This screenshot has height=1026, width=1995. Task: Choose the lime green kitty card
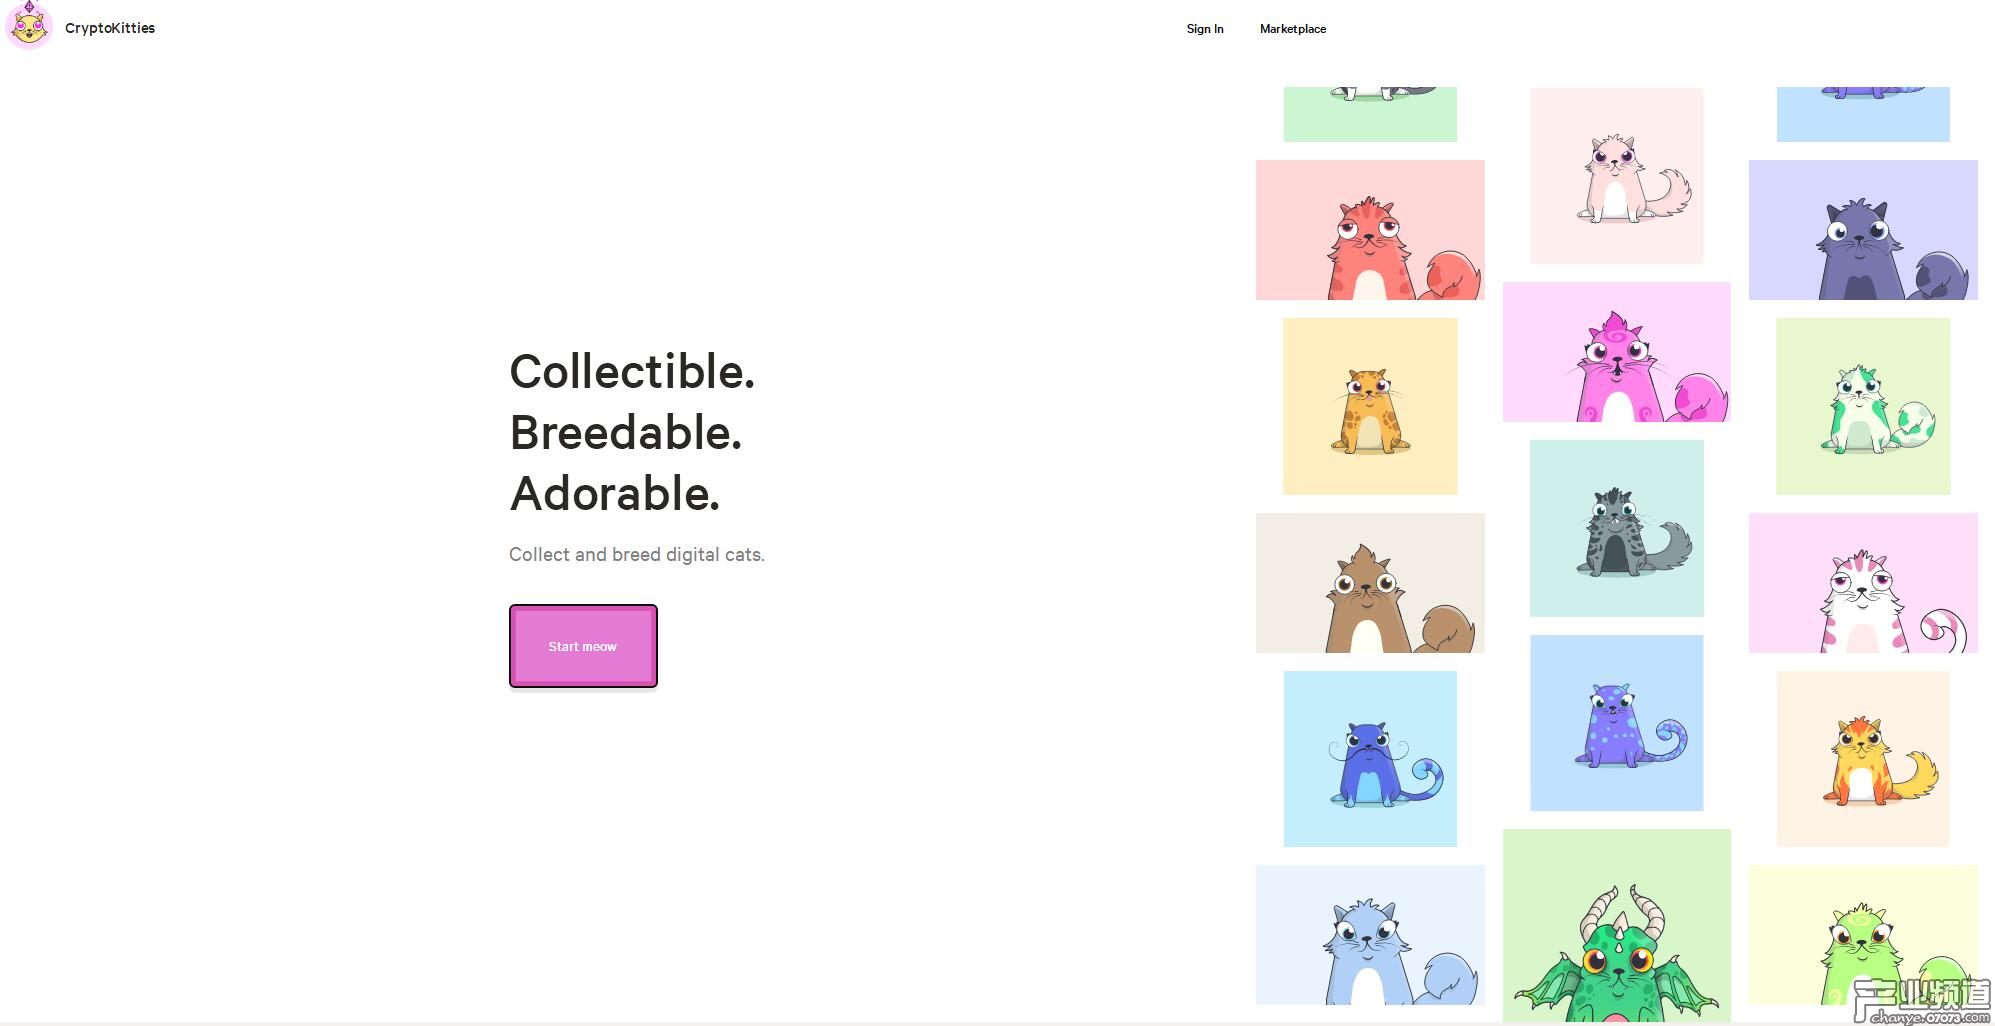[x=1863, y=935]
